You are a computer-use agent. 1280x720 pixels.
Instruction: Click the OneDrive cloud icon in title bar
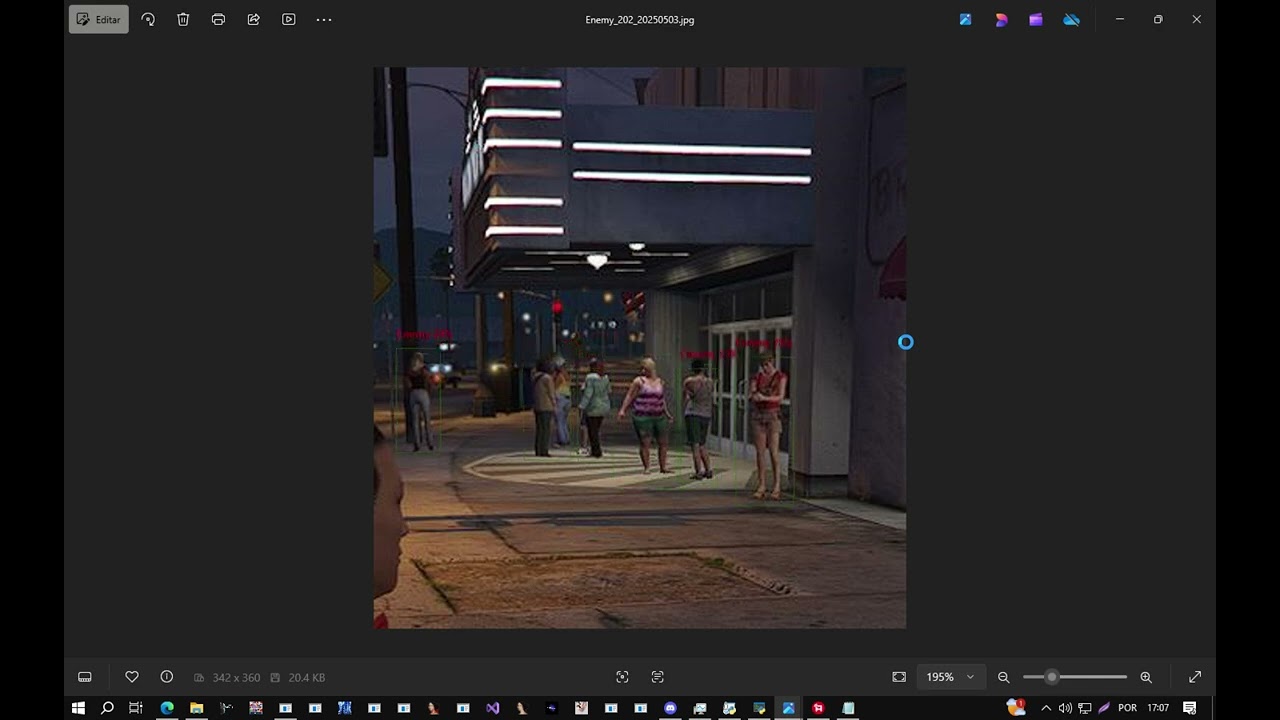pos(1072,19)
